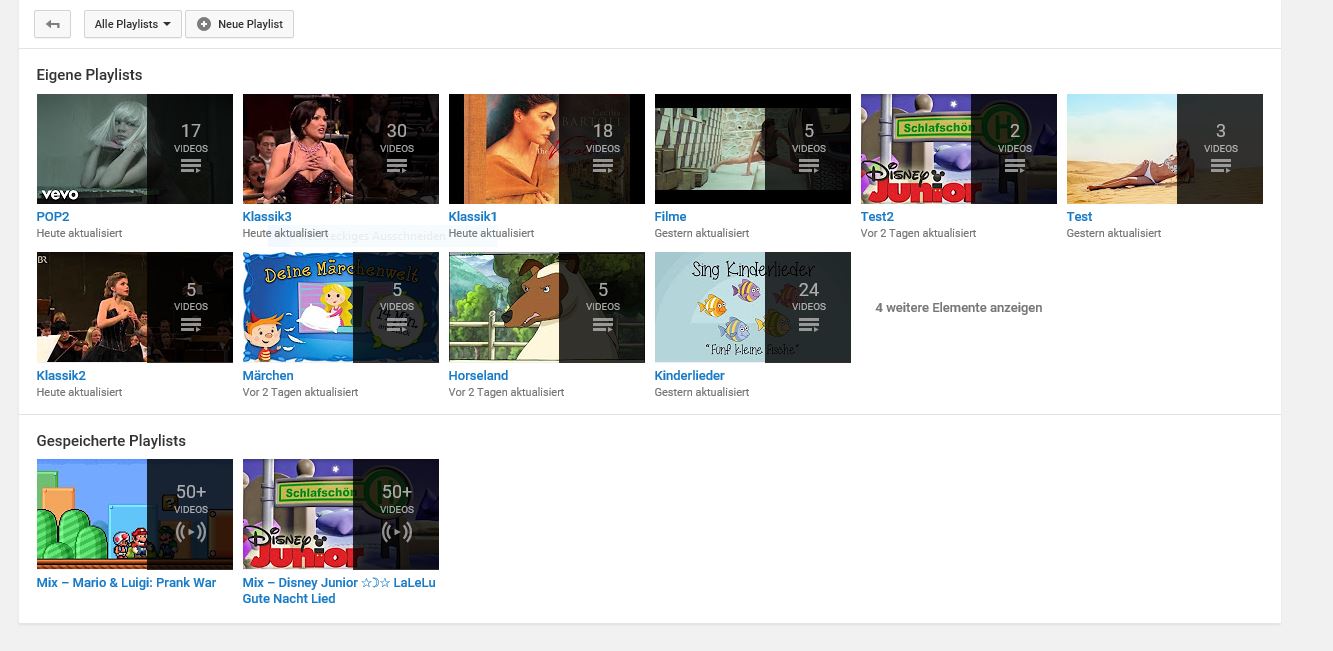This screenshot has height=651, width=1333.
Task: Click playlist icon on Klassik2 overlay
Action: (191, 324)
